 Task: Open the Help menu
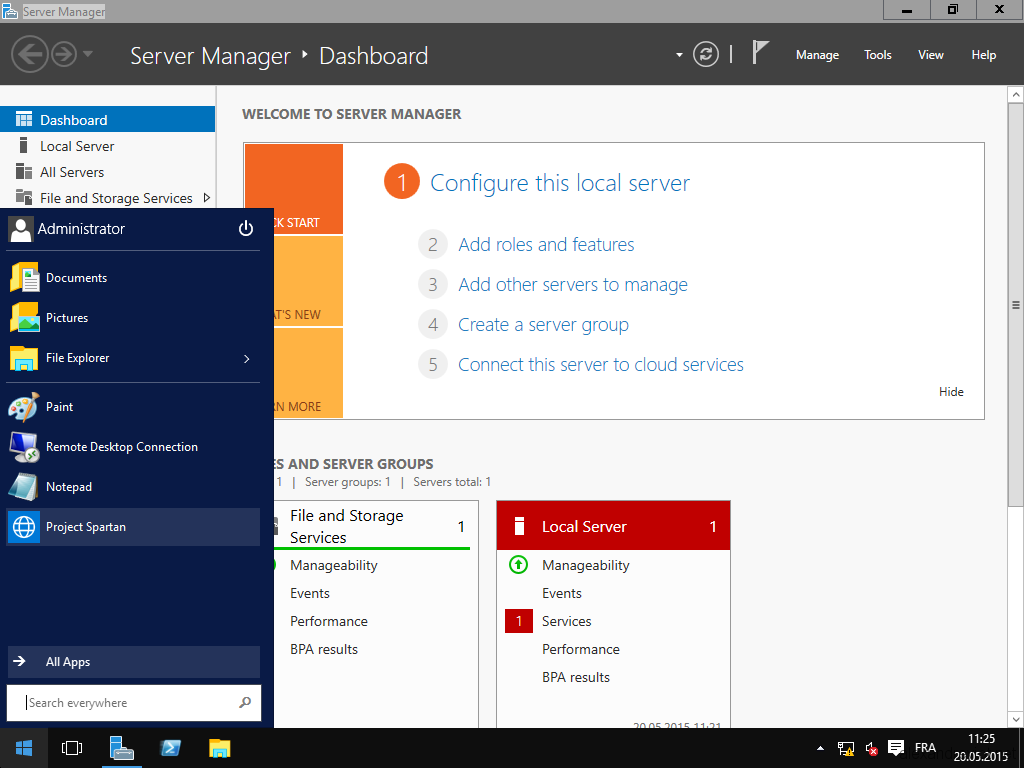coord(984,55)
